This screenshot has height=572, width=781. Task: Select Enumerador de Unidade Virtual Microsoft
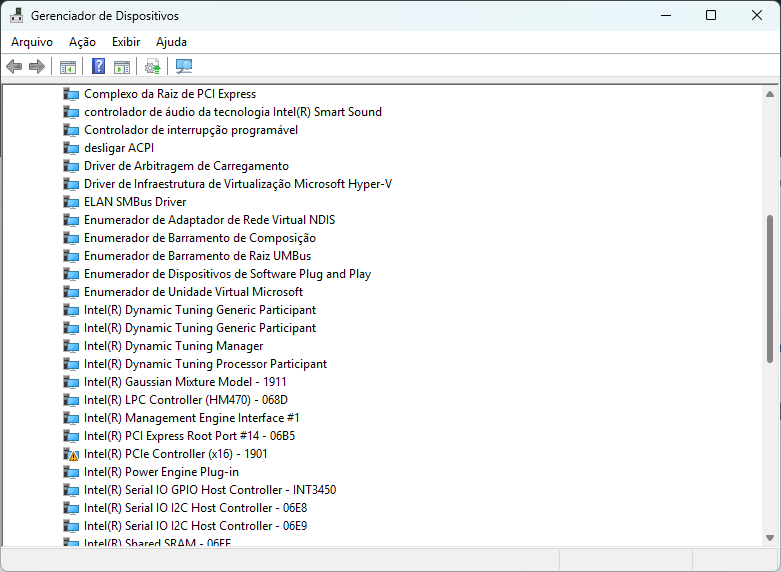tap(193, 292)
